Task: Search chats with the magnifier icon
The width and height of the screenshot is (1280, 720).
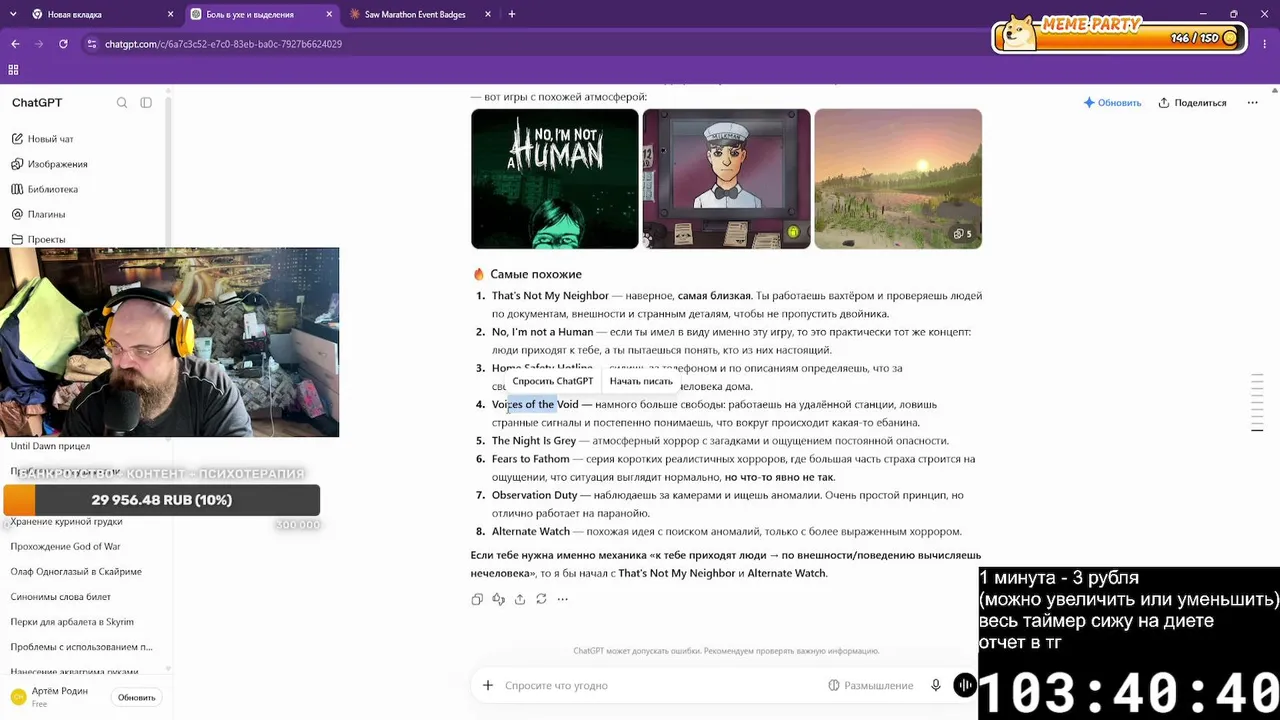Action: click(122, 103)
